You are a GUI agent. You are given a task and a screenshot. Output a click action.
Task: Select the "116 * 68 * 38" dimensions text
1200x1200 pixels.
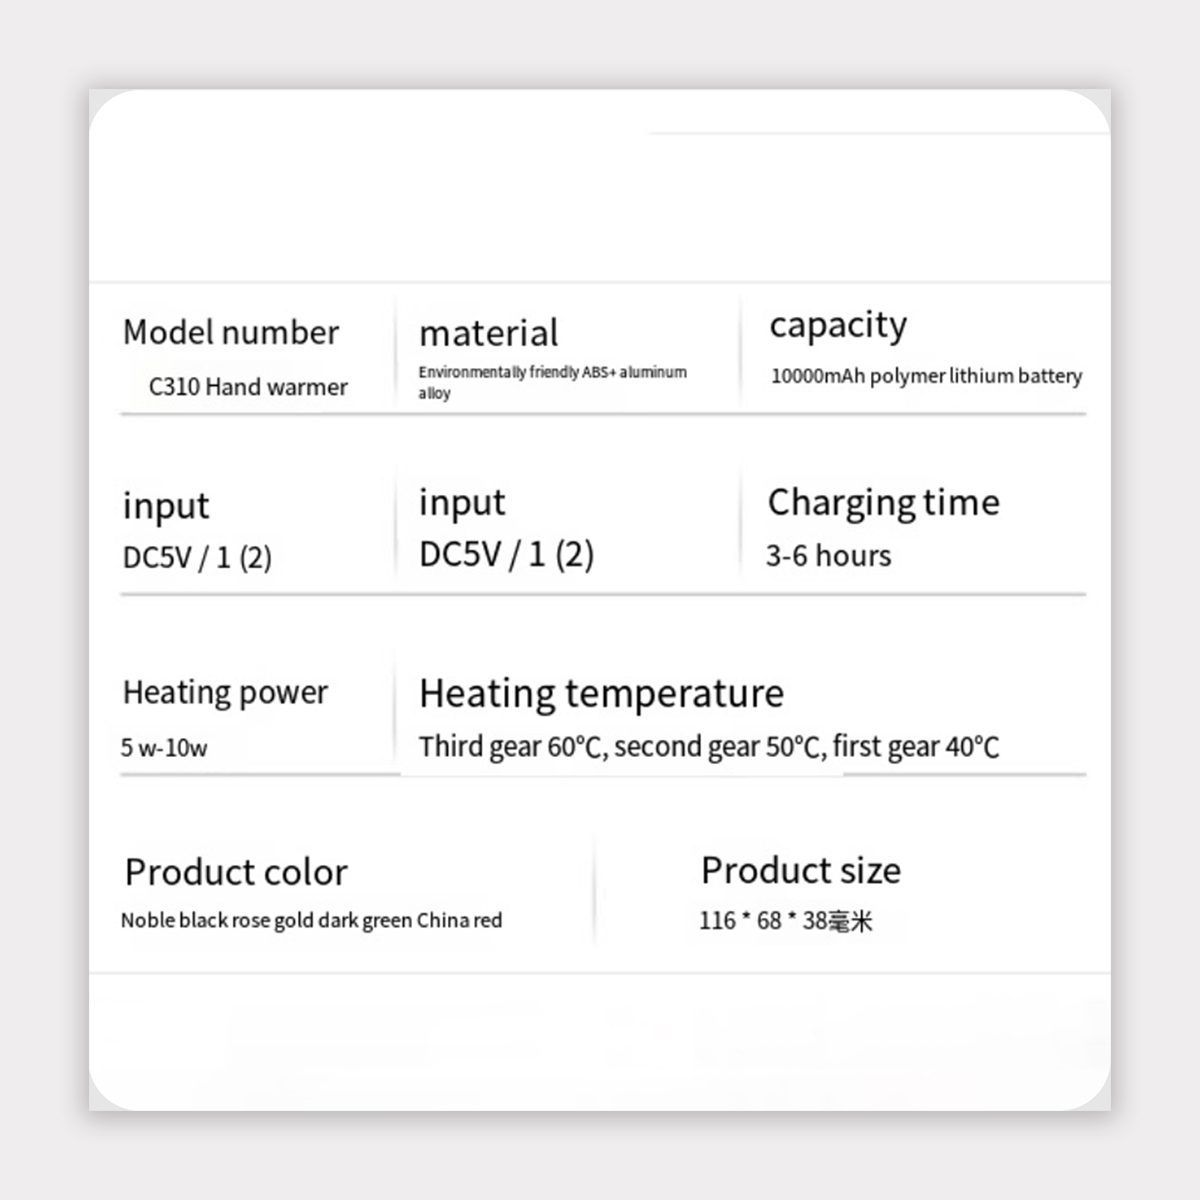pyautogui.click(x=763, y=921)
